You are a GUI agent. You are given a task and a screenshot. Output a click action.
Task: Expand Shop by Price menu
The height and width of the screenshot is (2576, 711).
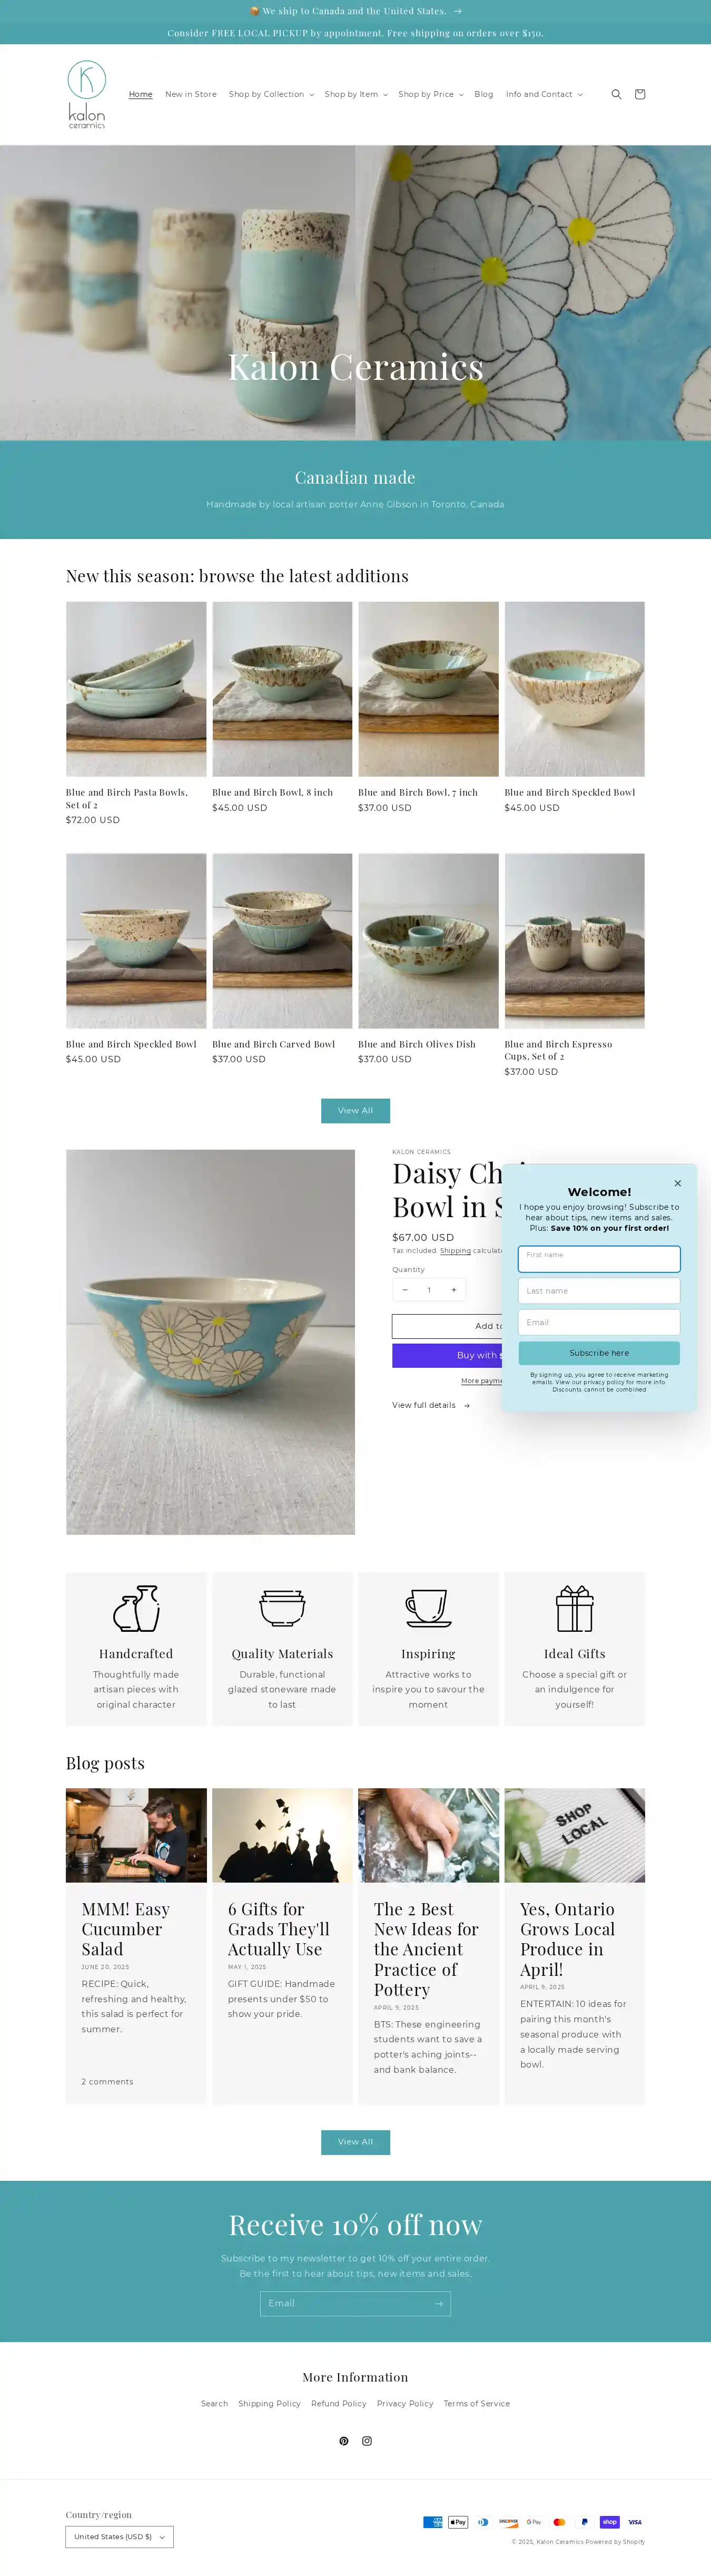431,94
